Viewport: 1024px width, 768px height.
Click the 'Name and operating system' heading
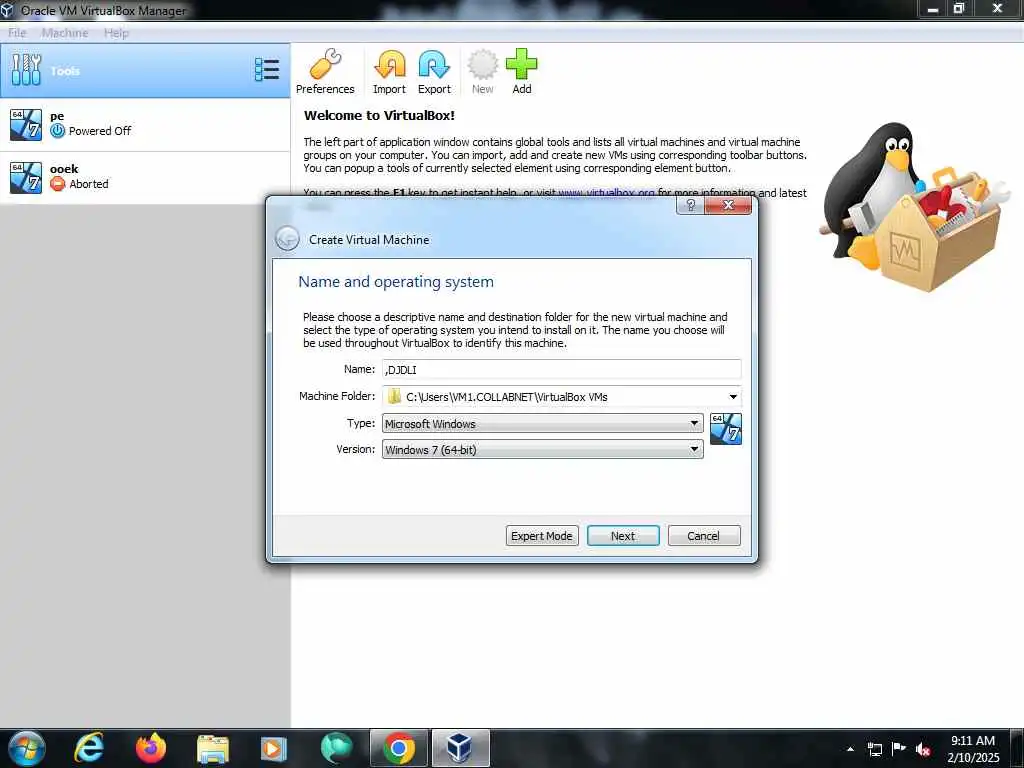coord(396,281)
